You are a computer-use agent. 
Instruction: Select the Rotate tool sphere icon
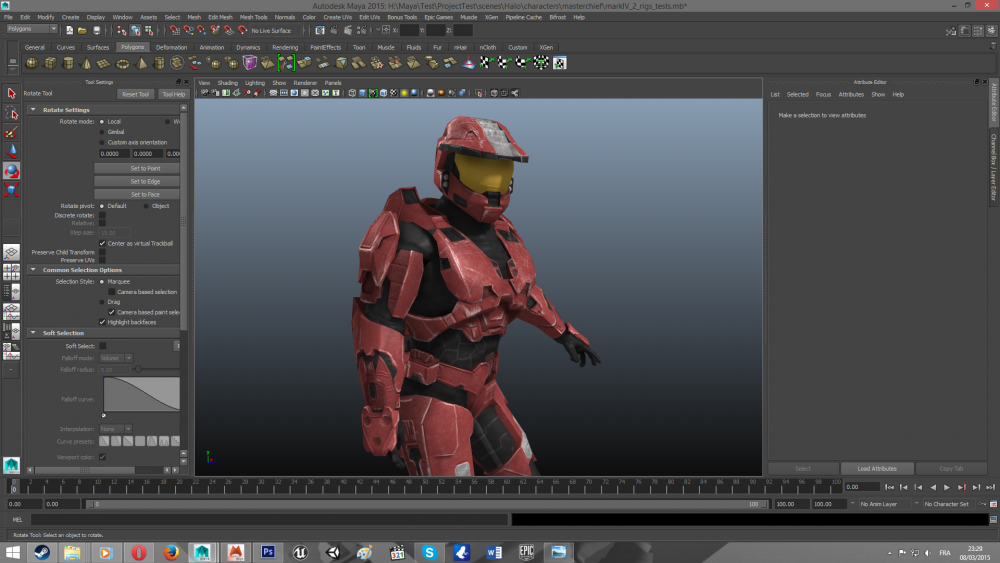(11, 170)
